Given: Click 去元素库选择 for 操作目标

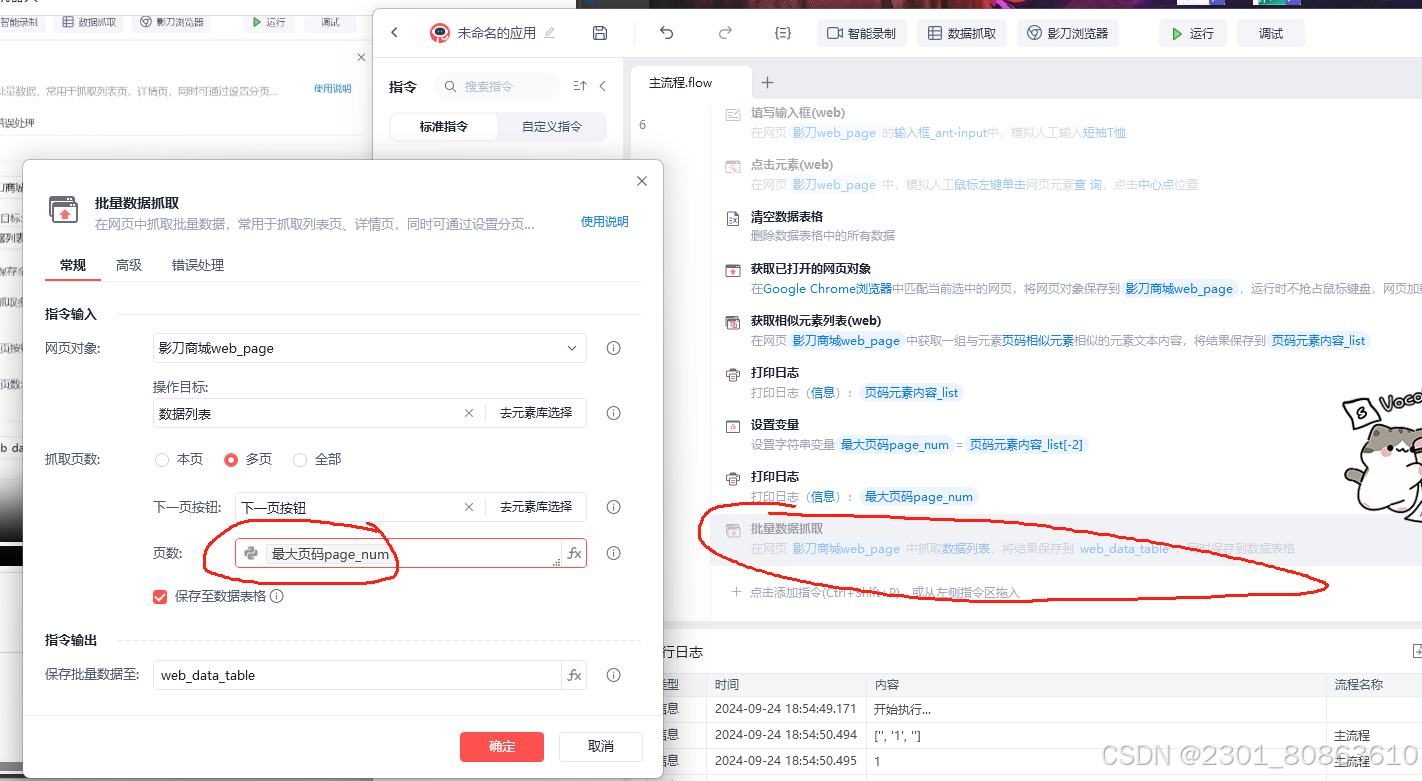Looking at the screenshot, I should coord(536,412).
